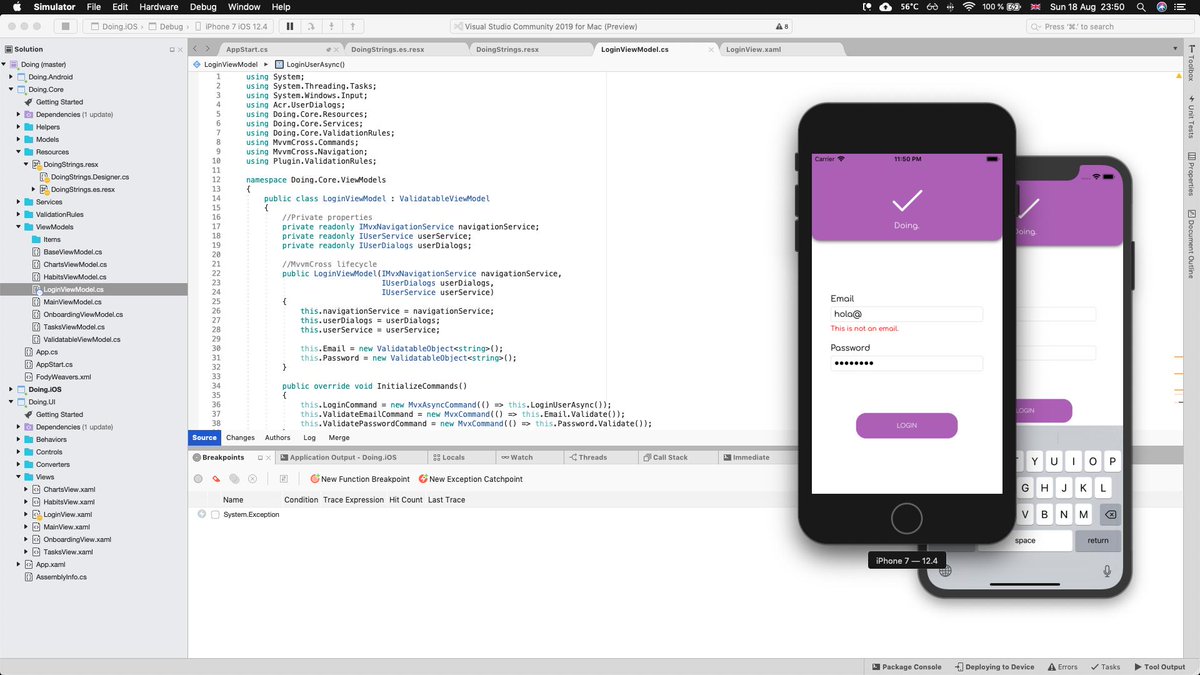Viewport: 1200px width, 675px height.
Task: Stop debugging with the square stop button
Action: [66, 26]
